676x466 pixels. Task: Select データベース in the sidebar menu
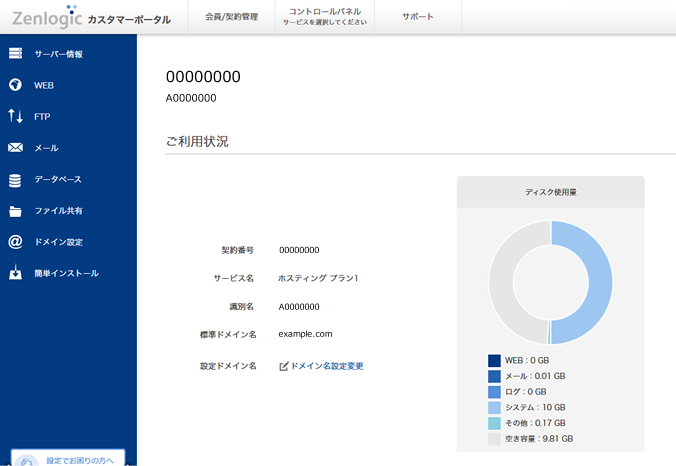coord(58,180)
